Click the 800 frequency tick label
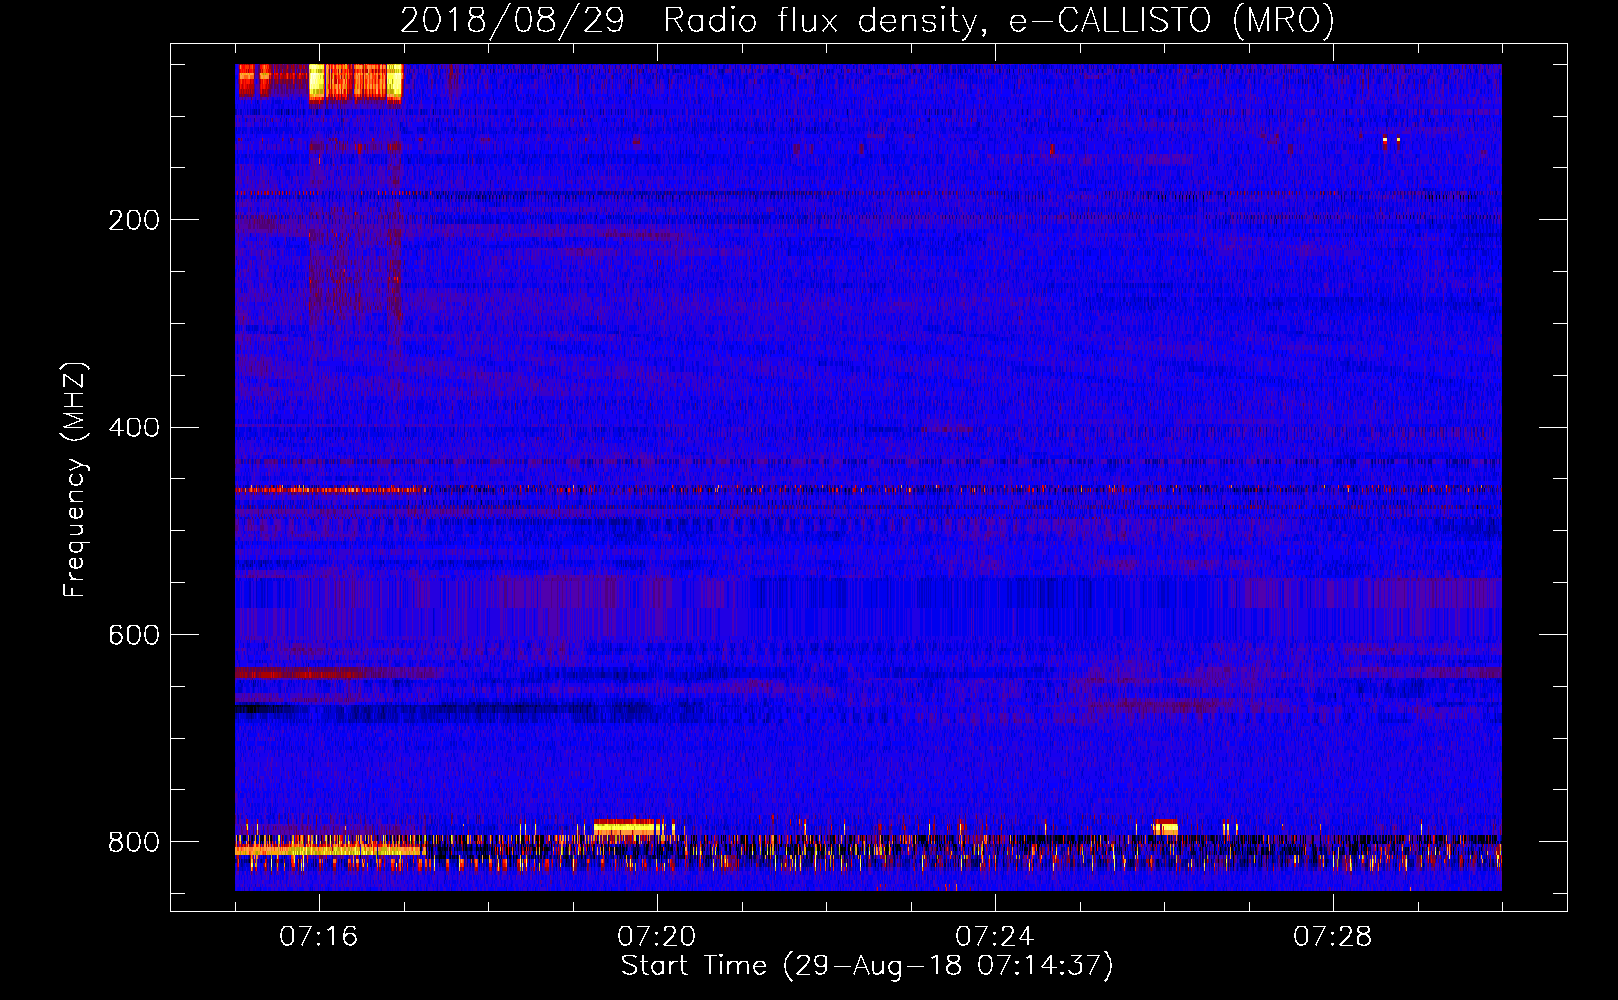The height and width of the screenshot is (1000, 1618). pos(134,843)
